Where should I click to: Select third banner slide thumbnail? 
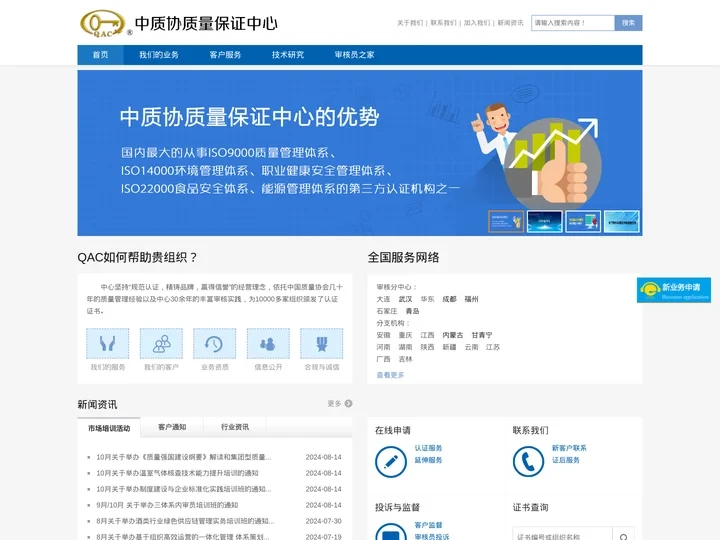coord(583,221)
